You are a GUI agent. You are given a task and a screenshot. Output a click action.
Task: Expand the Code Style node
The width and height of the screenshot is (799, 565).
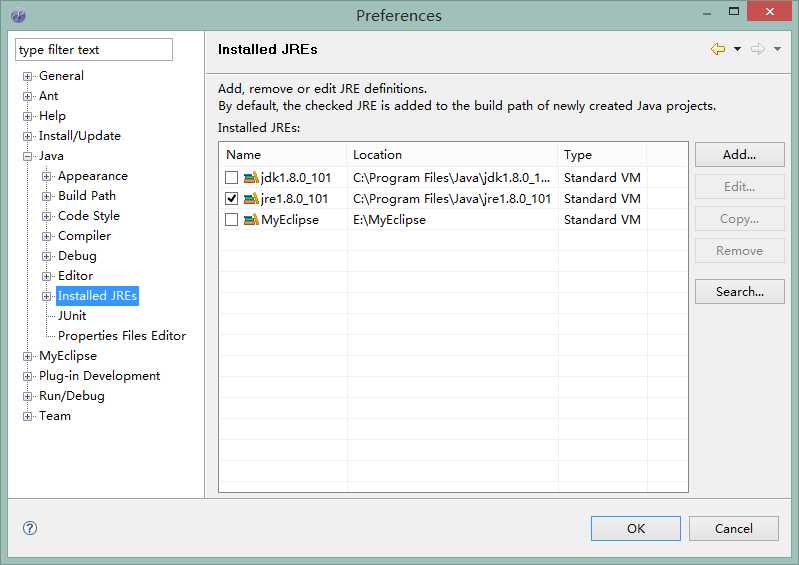pos(46,217)
